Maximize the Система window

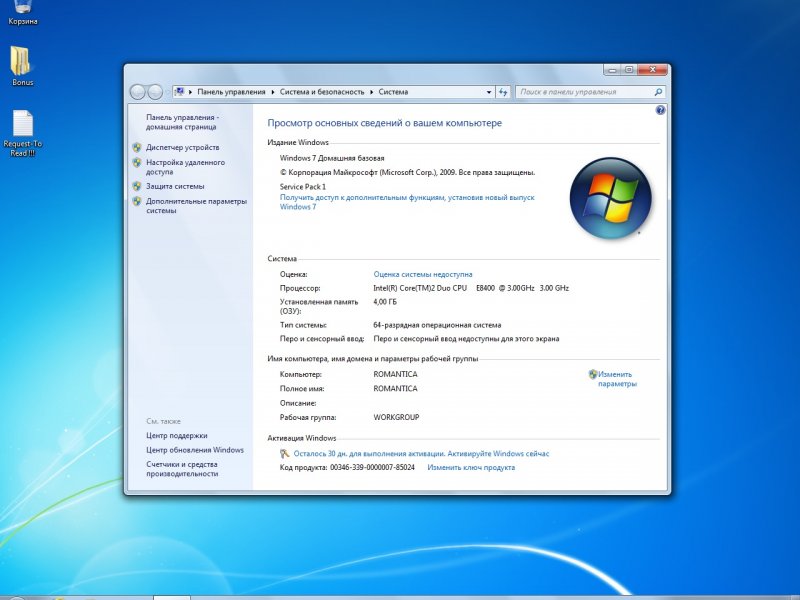pos(629,70)
